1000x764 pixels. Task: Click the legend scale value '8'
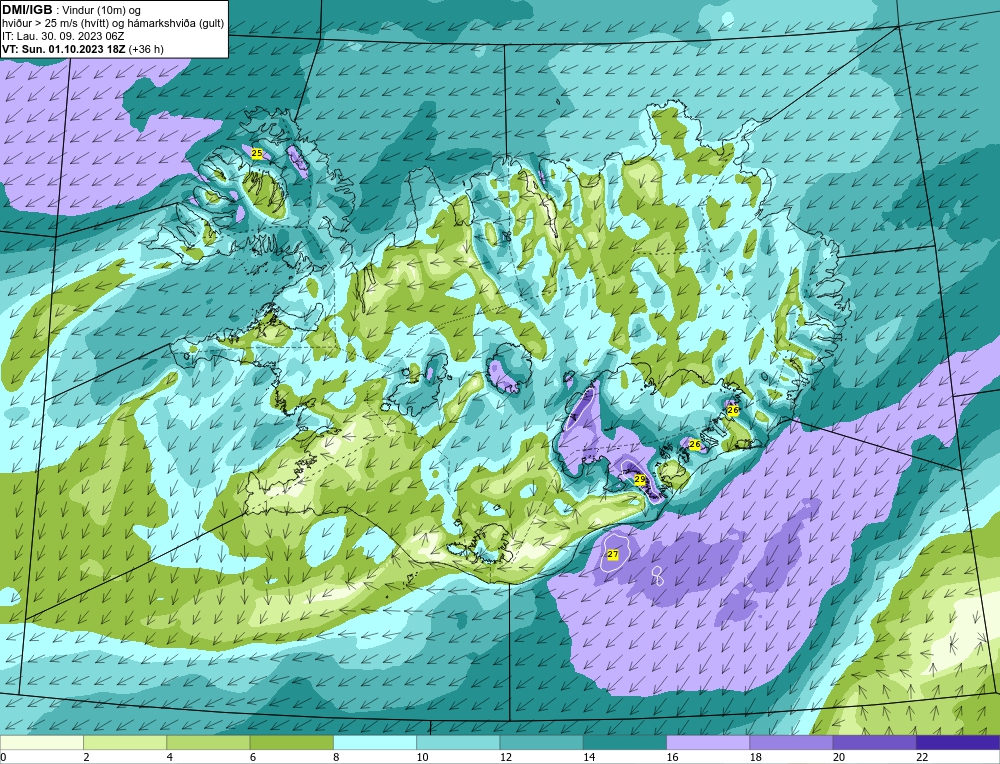336,757
